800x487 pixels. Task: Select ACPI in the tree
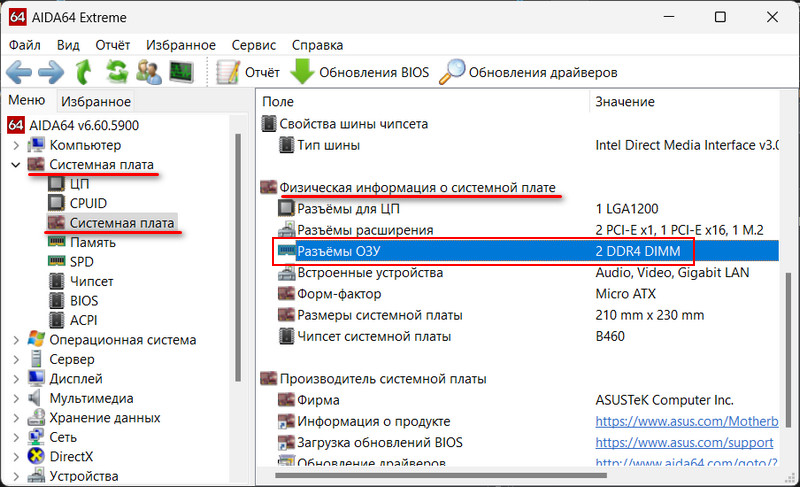(84, 320)
